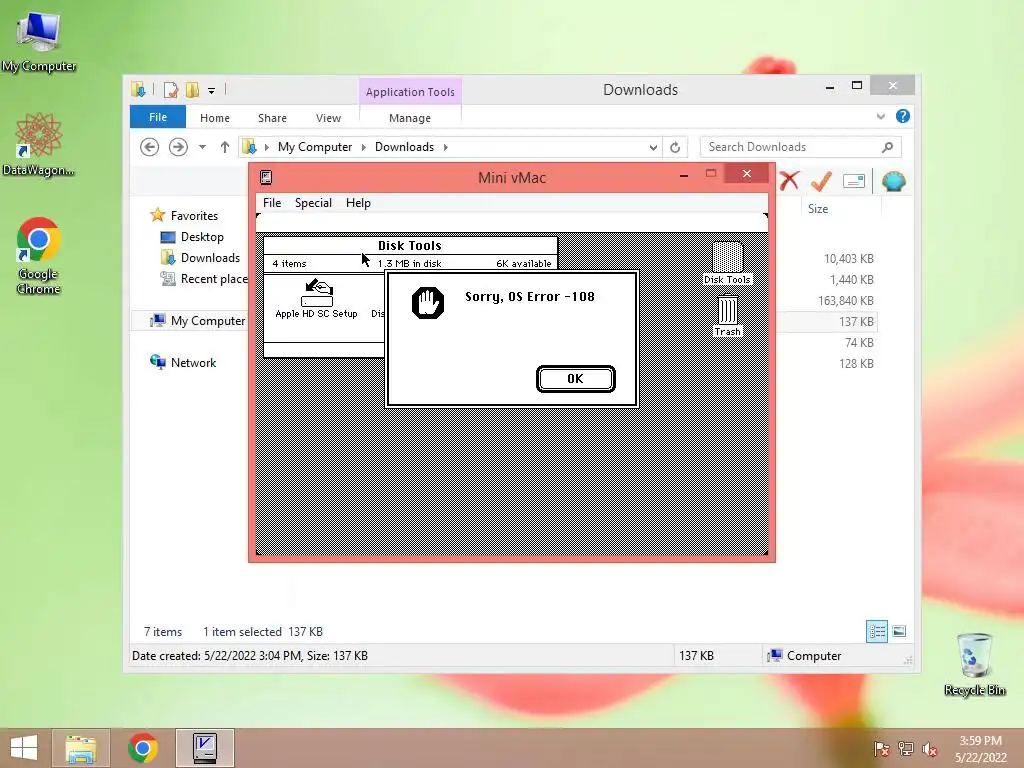Open Downloads in the navigation pane
Screen dimensions: 1024x768
point(210,257)
